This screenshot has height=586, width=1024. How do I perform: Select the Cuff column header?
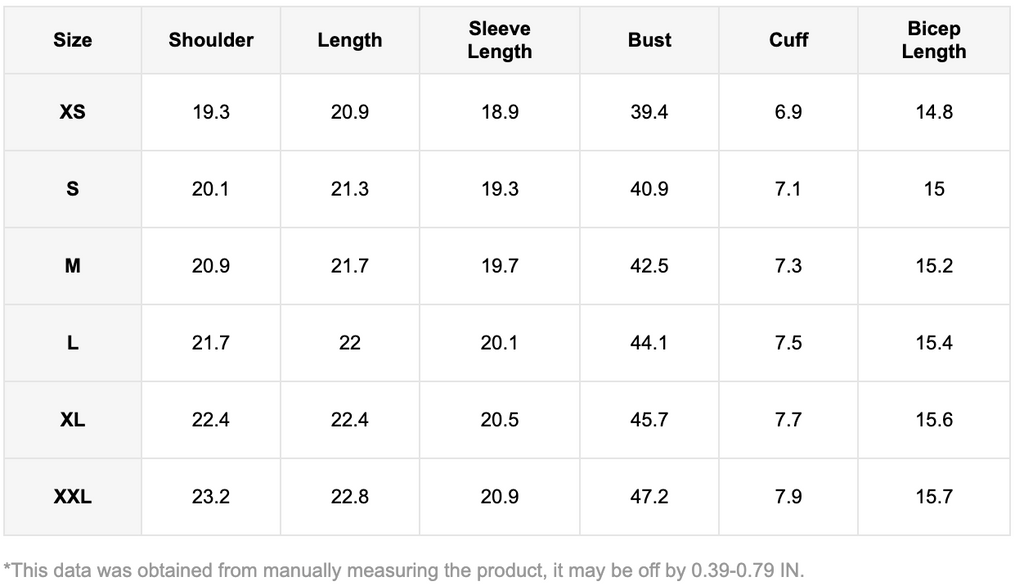(x=788, y=40)
